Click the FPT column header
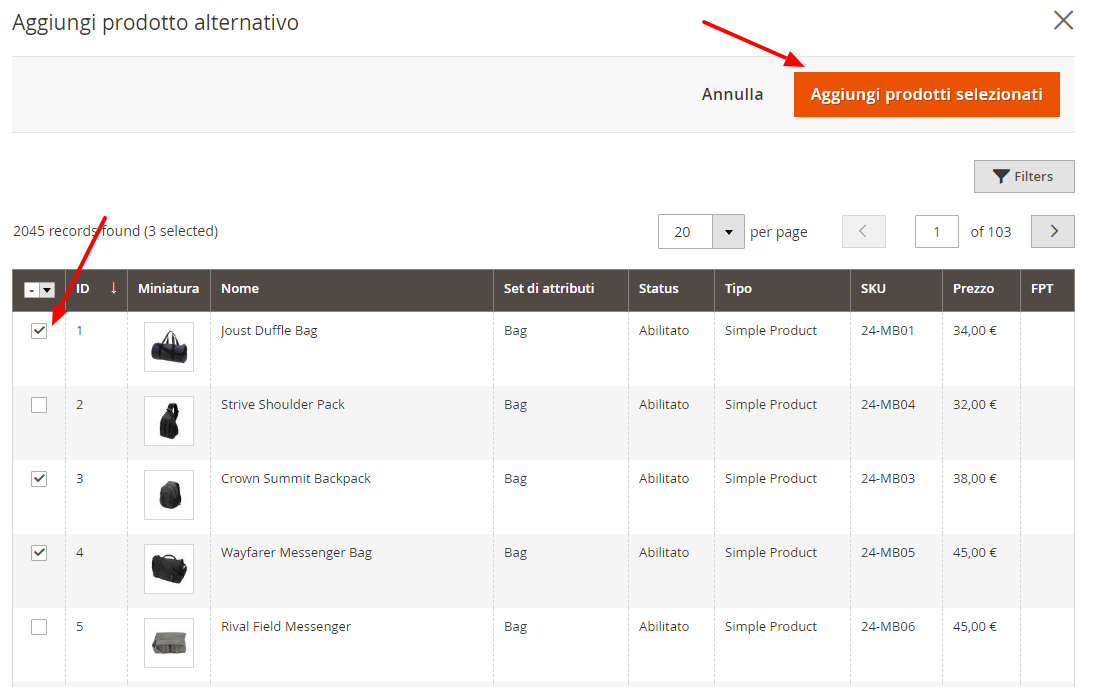This screenshot has width=1101, height=687. coord(1047,289)
